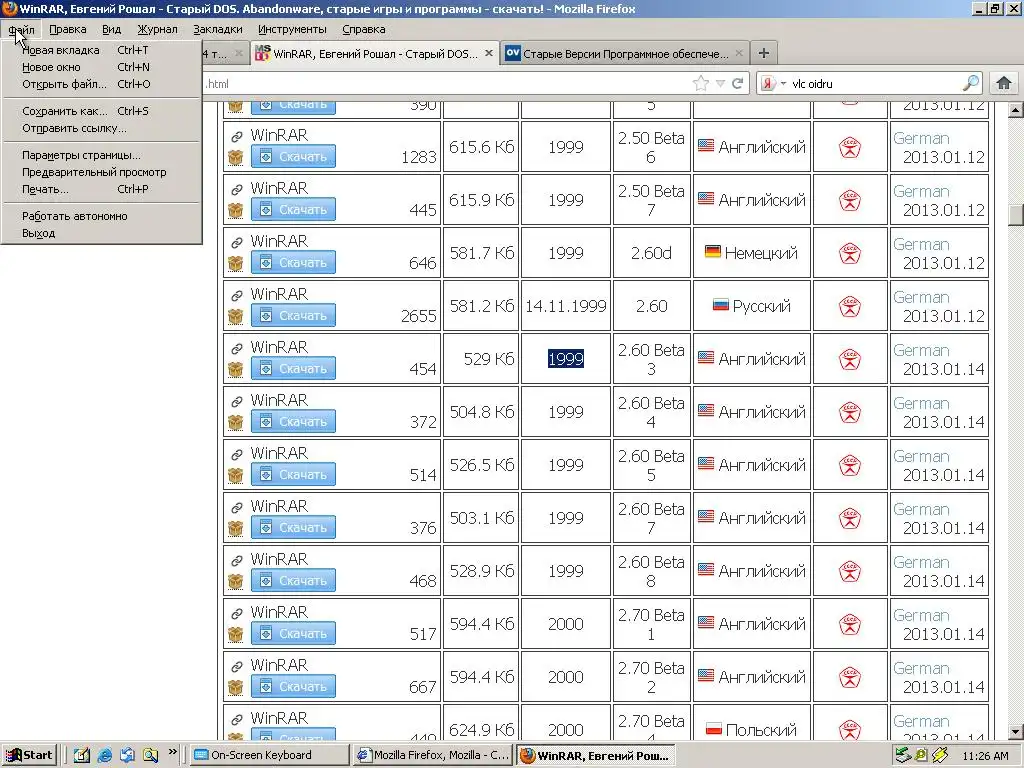Expand quick launch chevron in taskbar

click(x=172, y=752)
